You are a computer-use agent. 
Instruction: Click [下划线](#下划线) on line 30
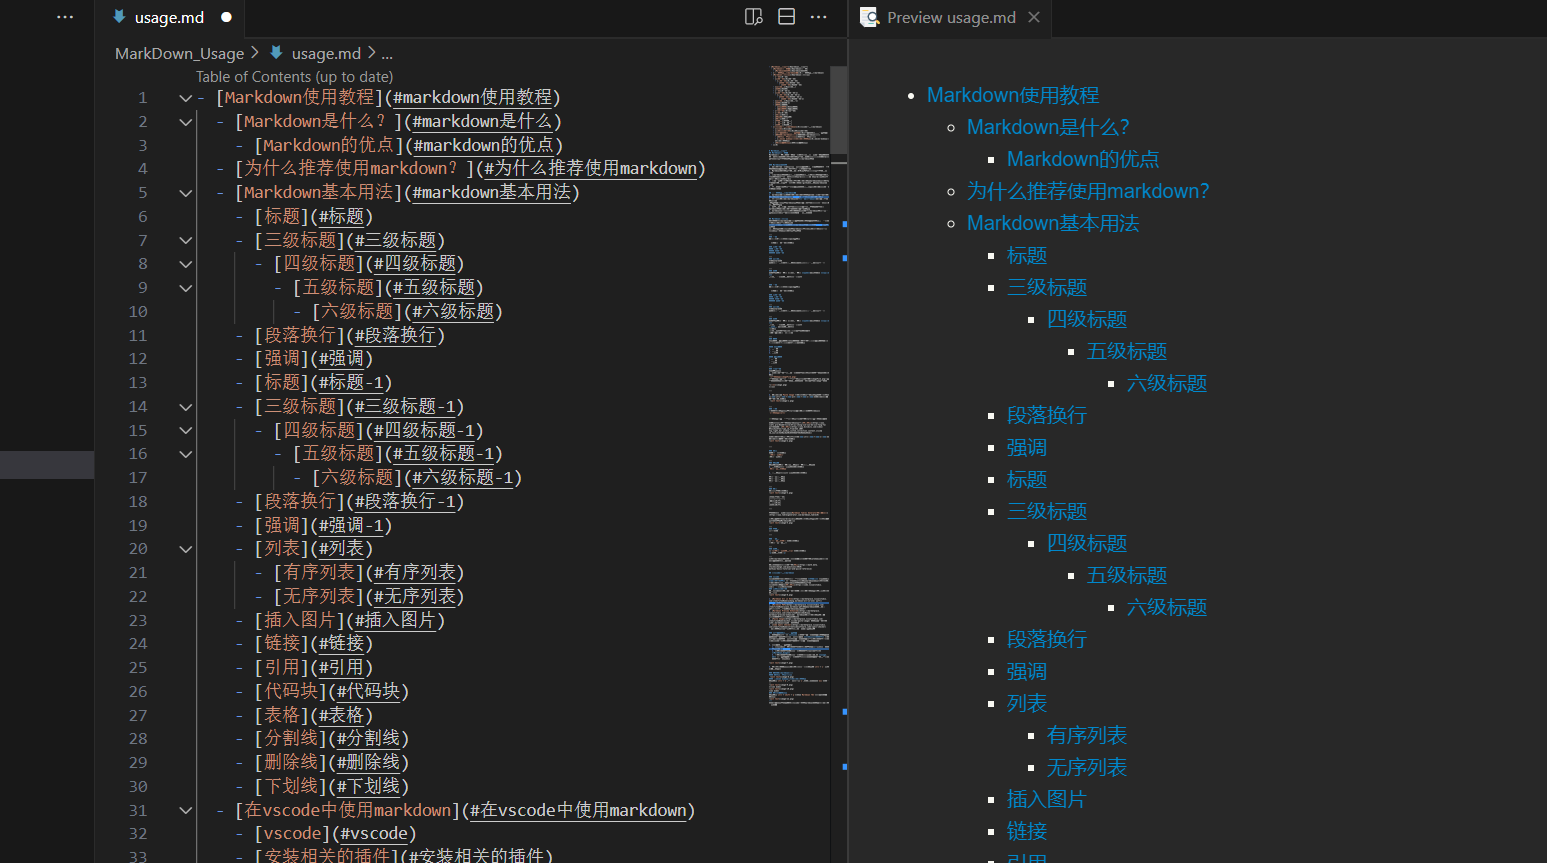click(x=332, y=787)
